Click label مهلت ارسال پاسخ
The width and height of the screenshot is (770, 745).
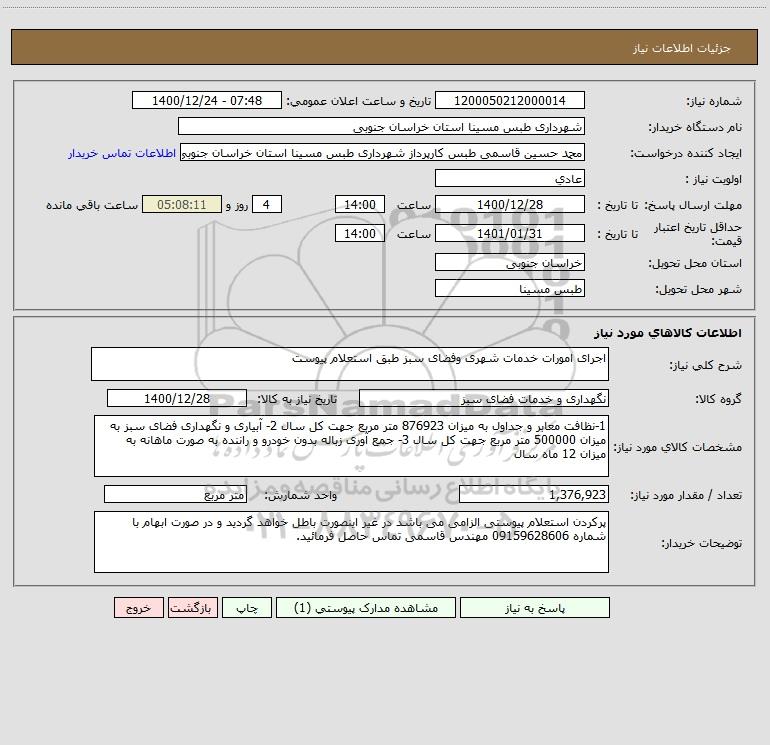(695, 205)
